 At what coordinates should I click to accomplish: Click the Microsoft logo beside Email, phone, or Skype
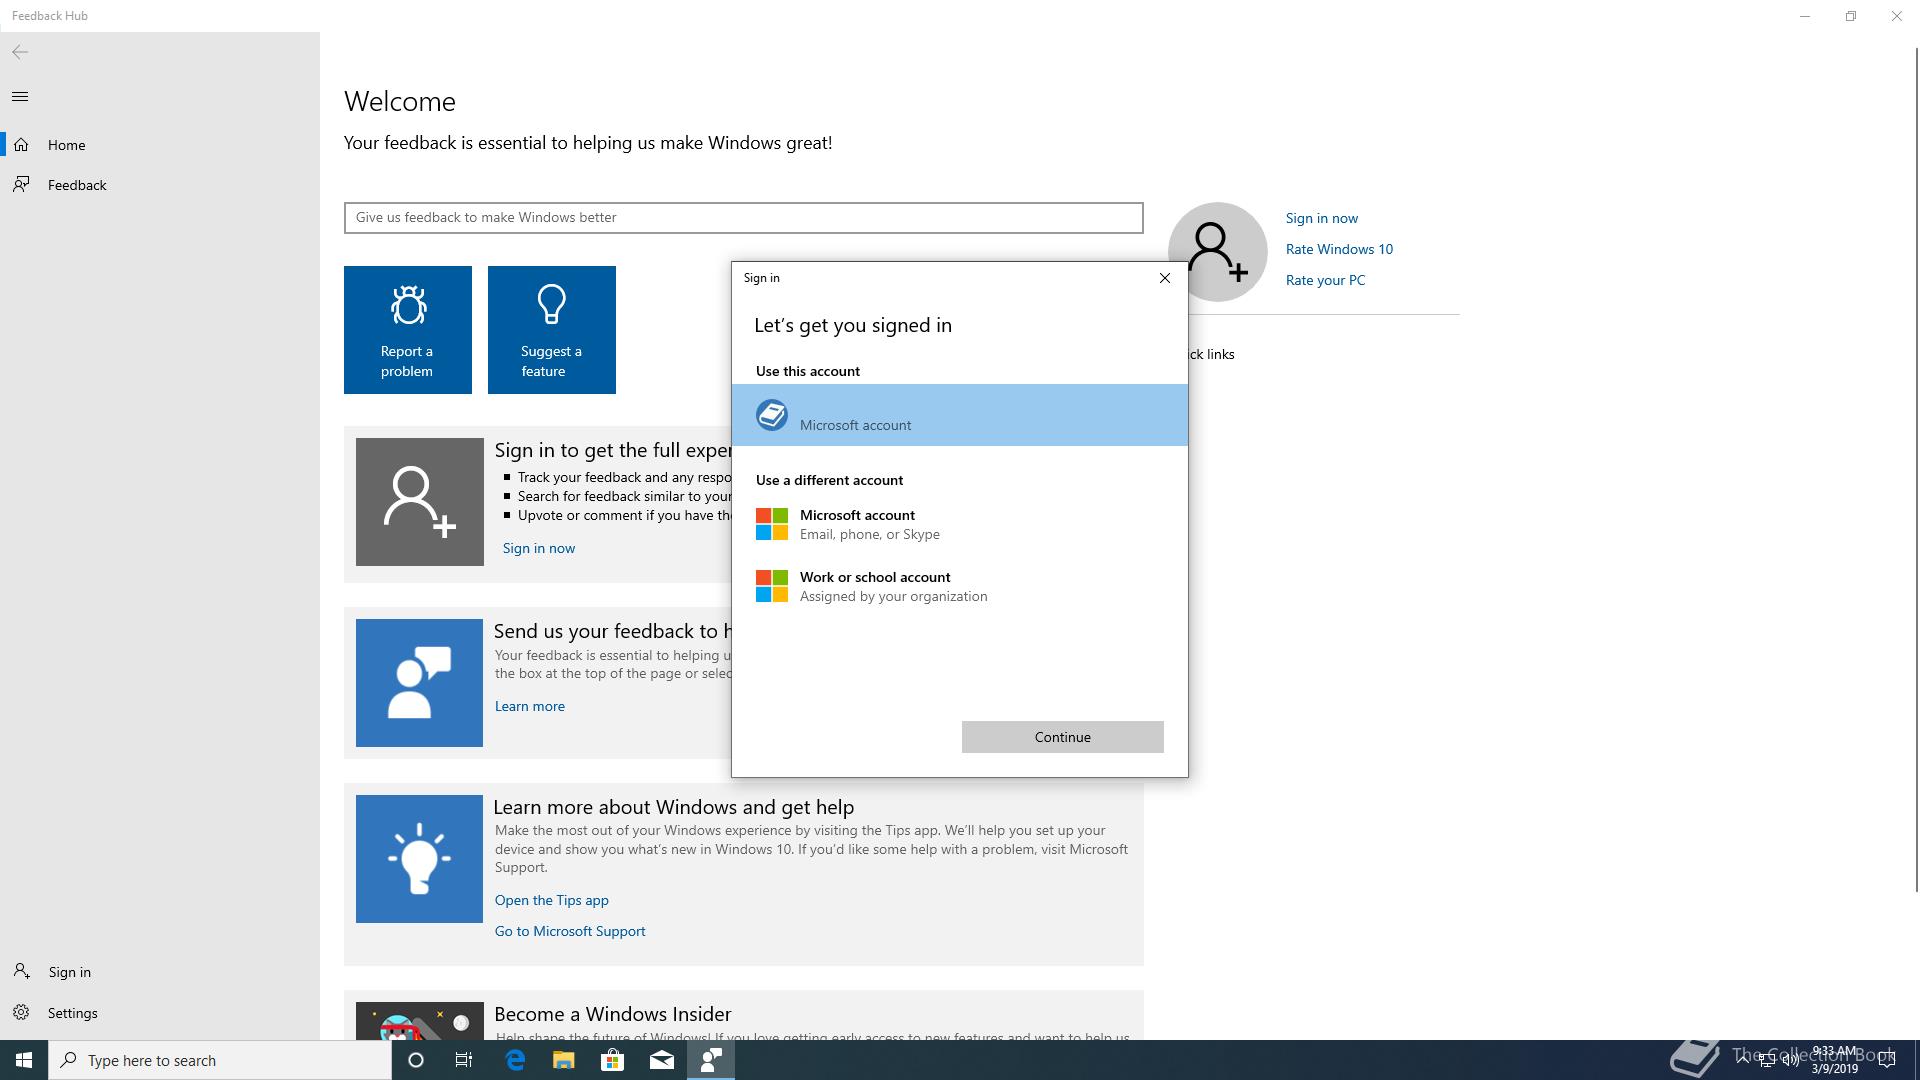coord(771,524)
